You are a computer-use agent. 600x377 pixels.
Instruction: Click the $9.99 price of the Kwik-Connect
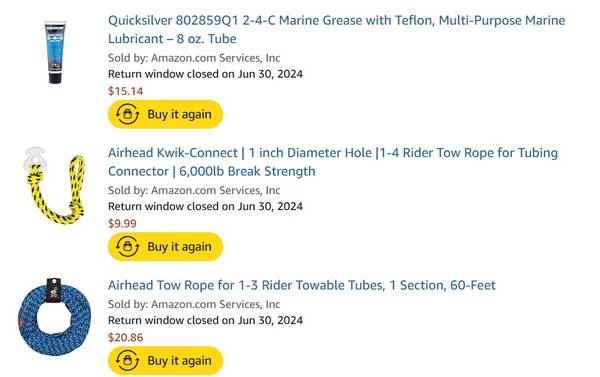(x=122, y=224)
